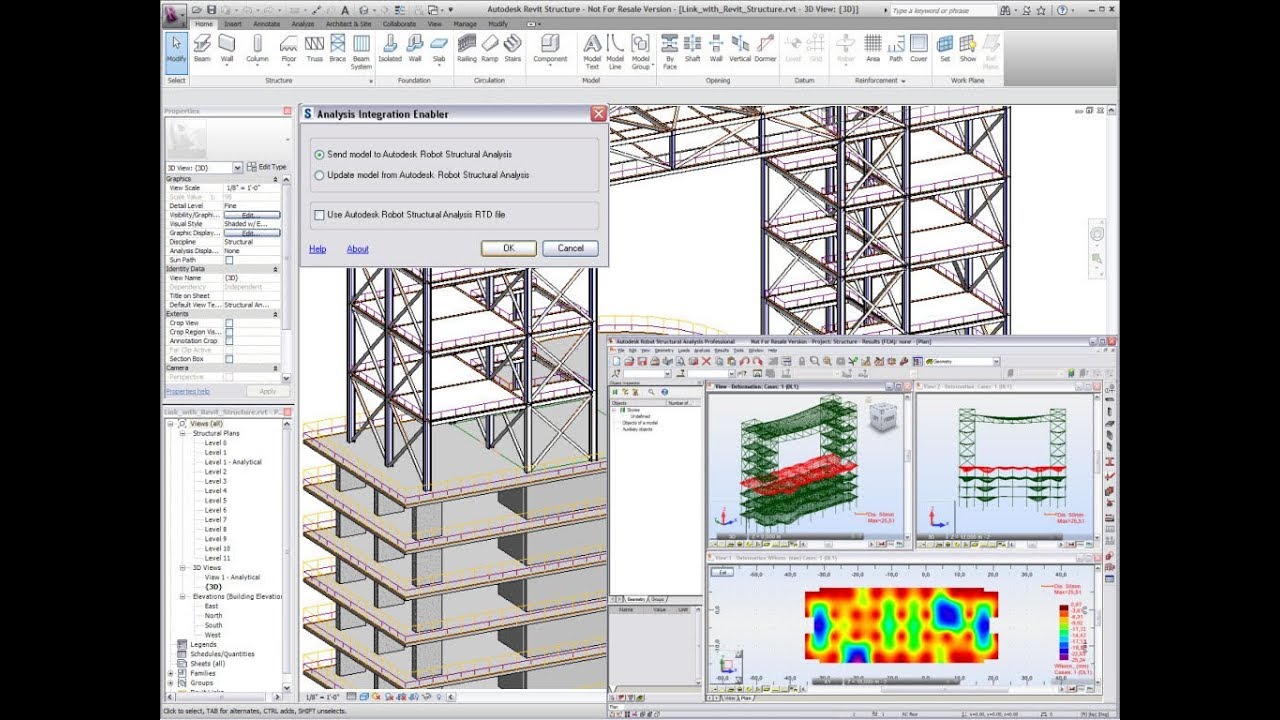Image resolution: width=1280 pixels, height=720 pixels.
Task: Open Level 1 - Analytical plan view
Action: tap(233, 462)
